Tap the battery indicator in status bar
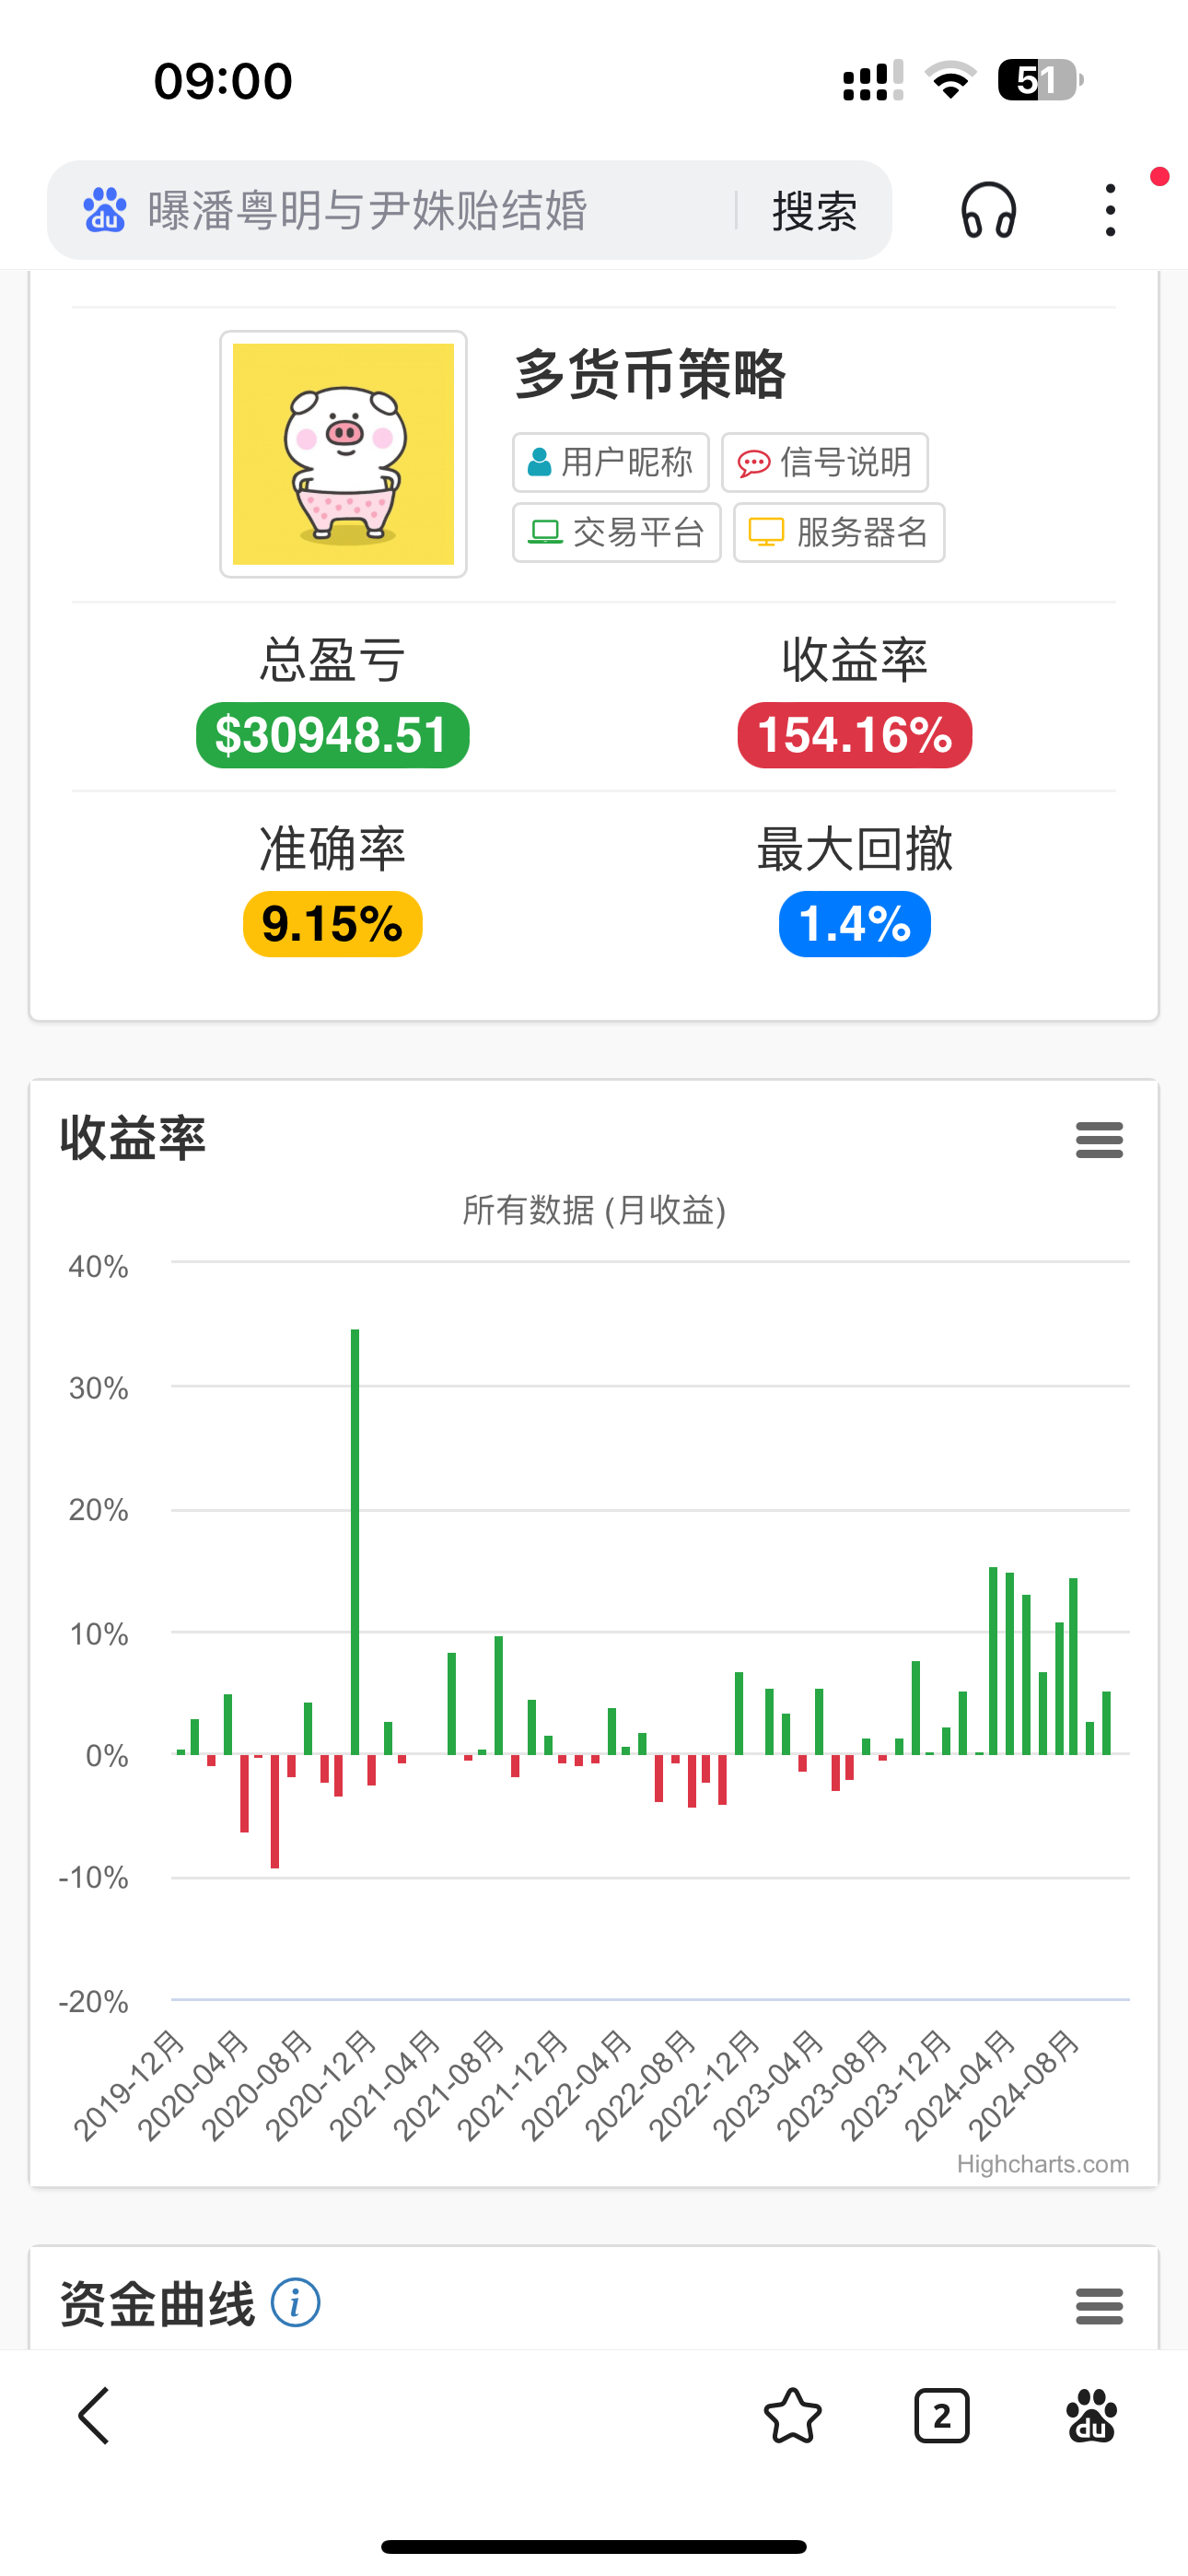 (x=1040, y=80)
